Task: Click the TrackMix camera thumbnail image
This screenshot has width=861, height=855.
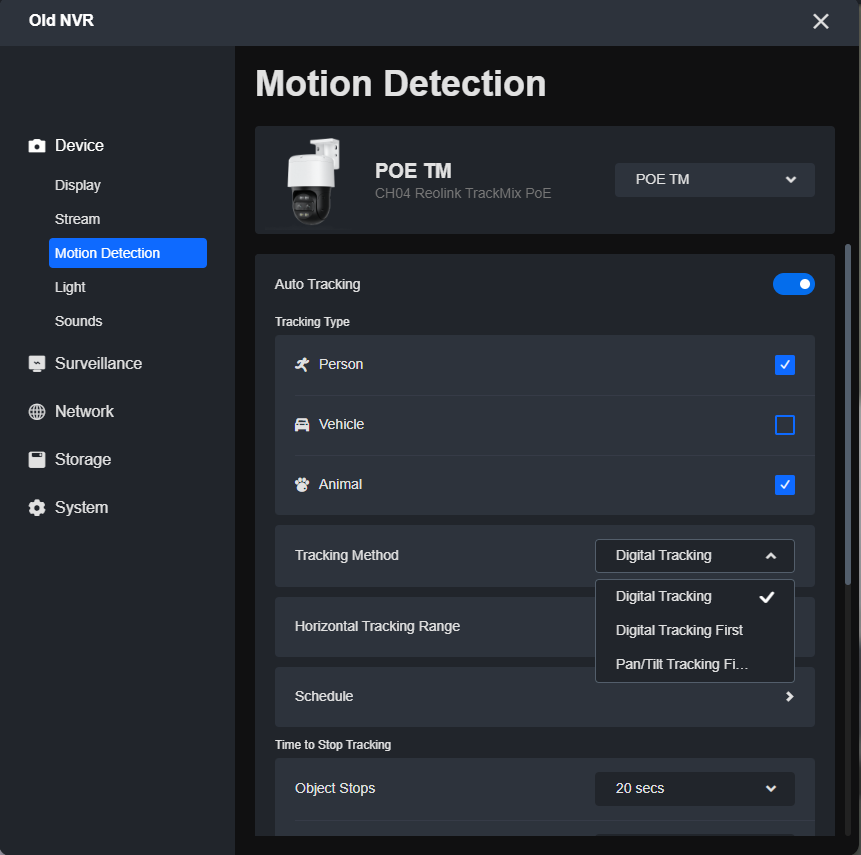Action: [312, 182]
